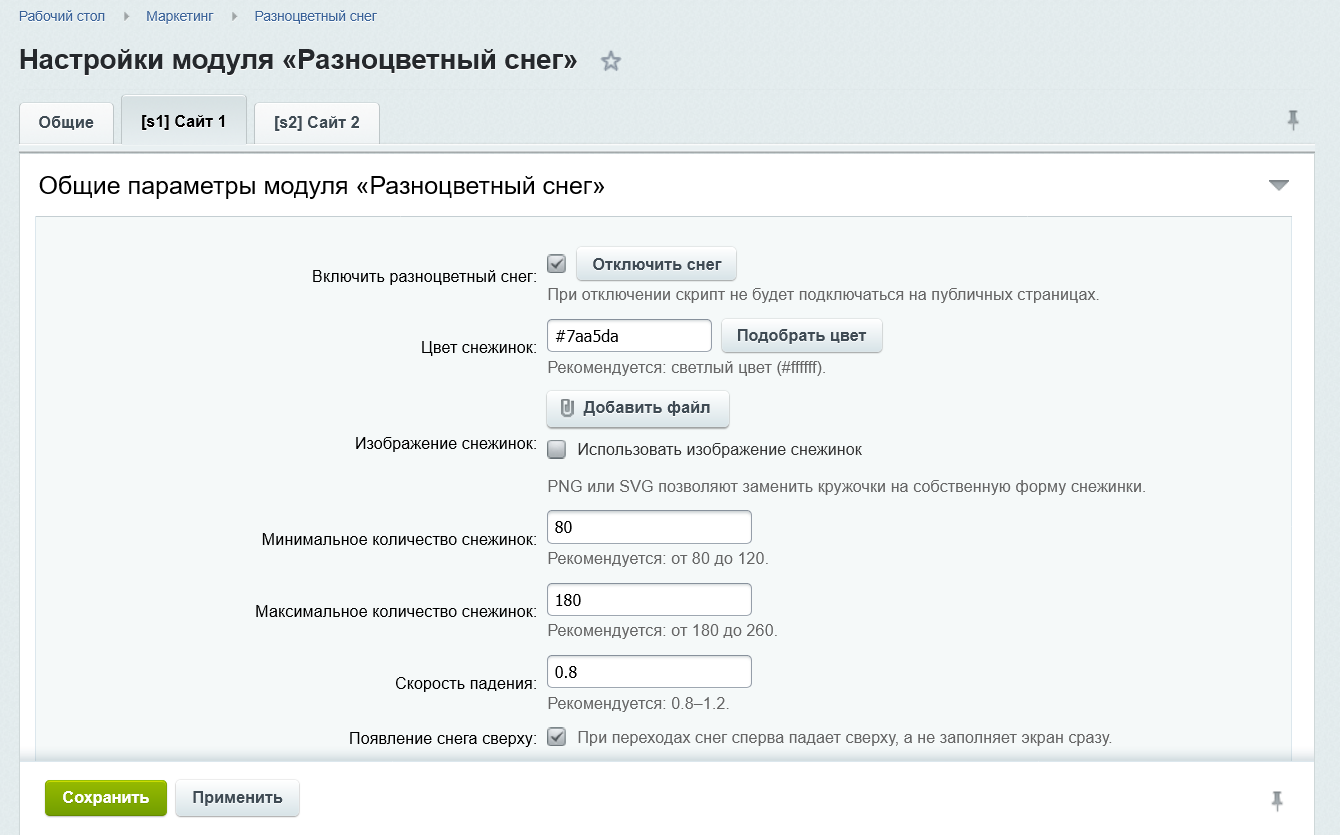This screenshot has height=835, width=1340.
Task: Collapse the Общие параметры модуля section
Action: click(x=1277, y=184)
